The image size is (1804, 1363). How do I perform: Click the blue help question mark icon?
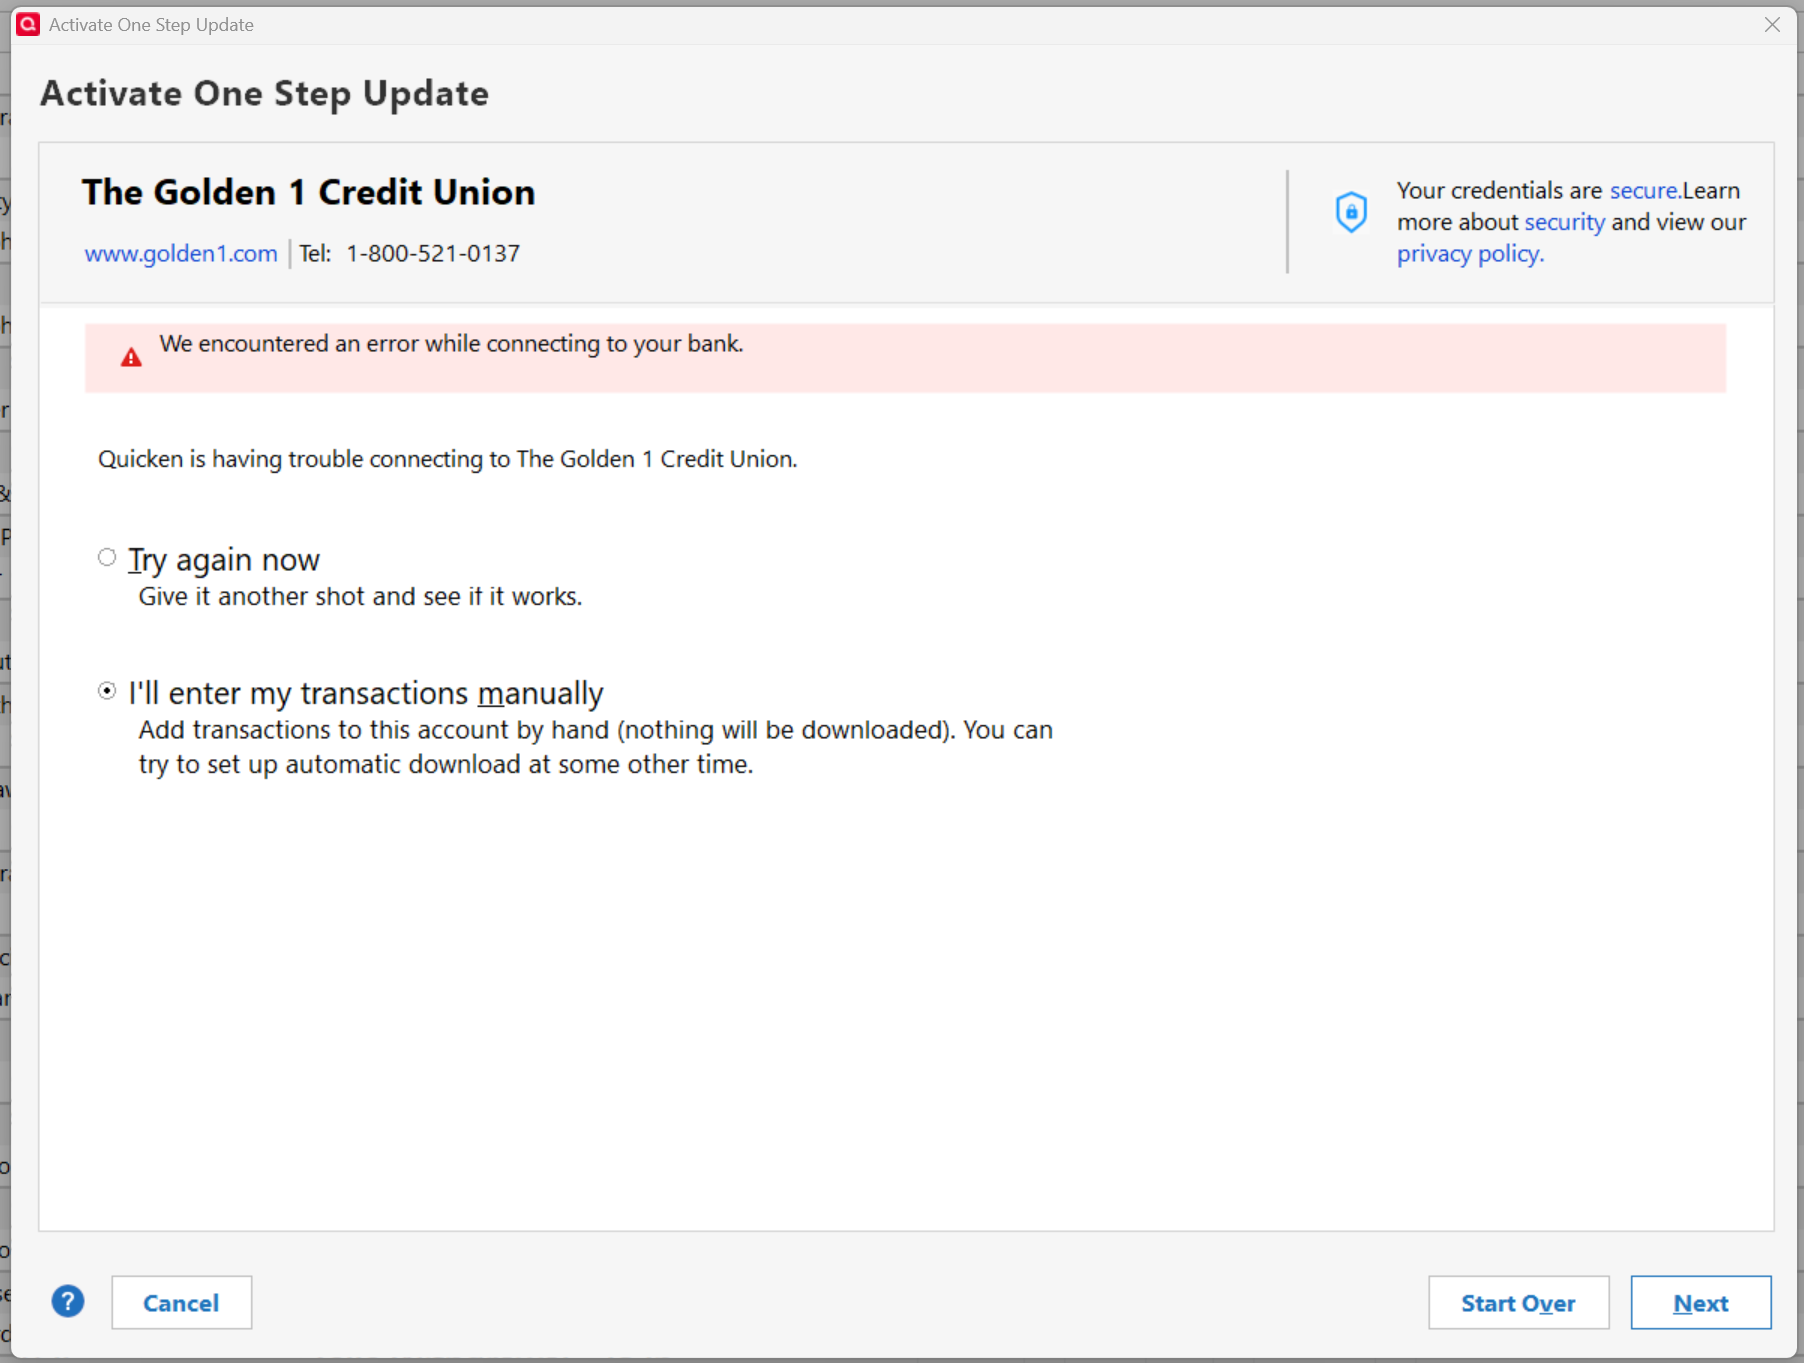click(x=68, y=1301)
